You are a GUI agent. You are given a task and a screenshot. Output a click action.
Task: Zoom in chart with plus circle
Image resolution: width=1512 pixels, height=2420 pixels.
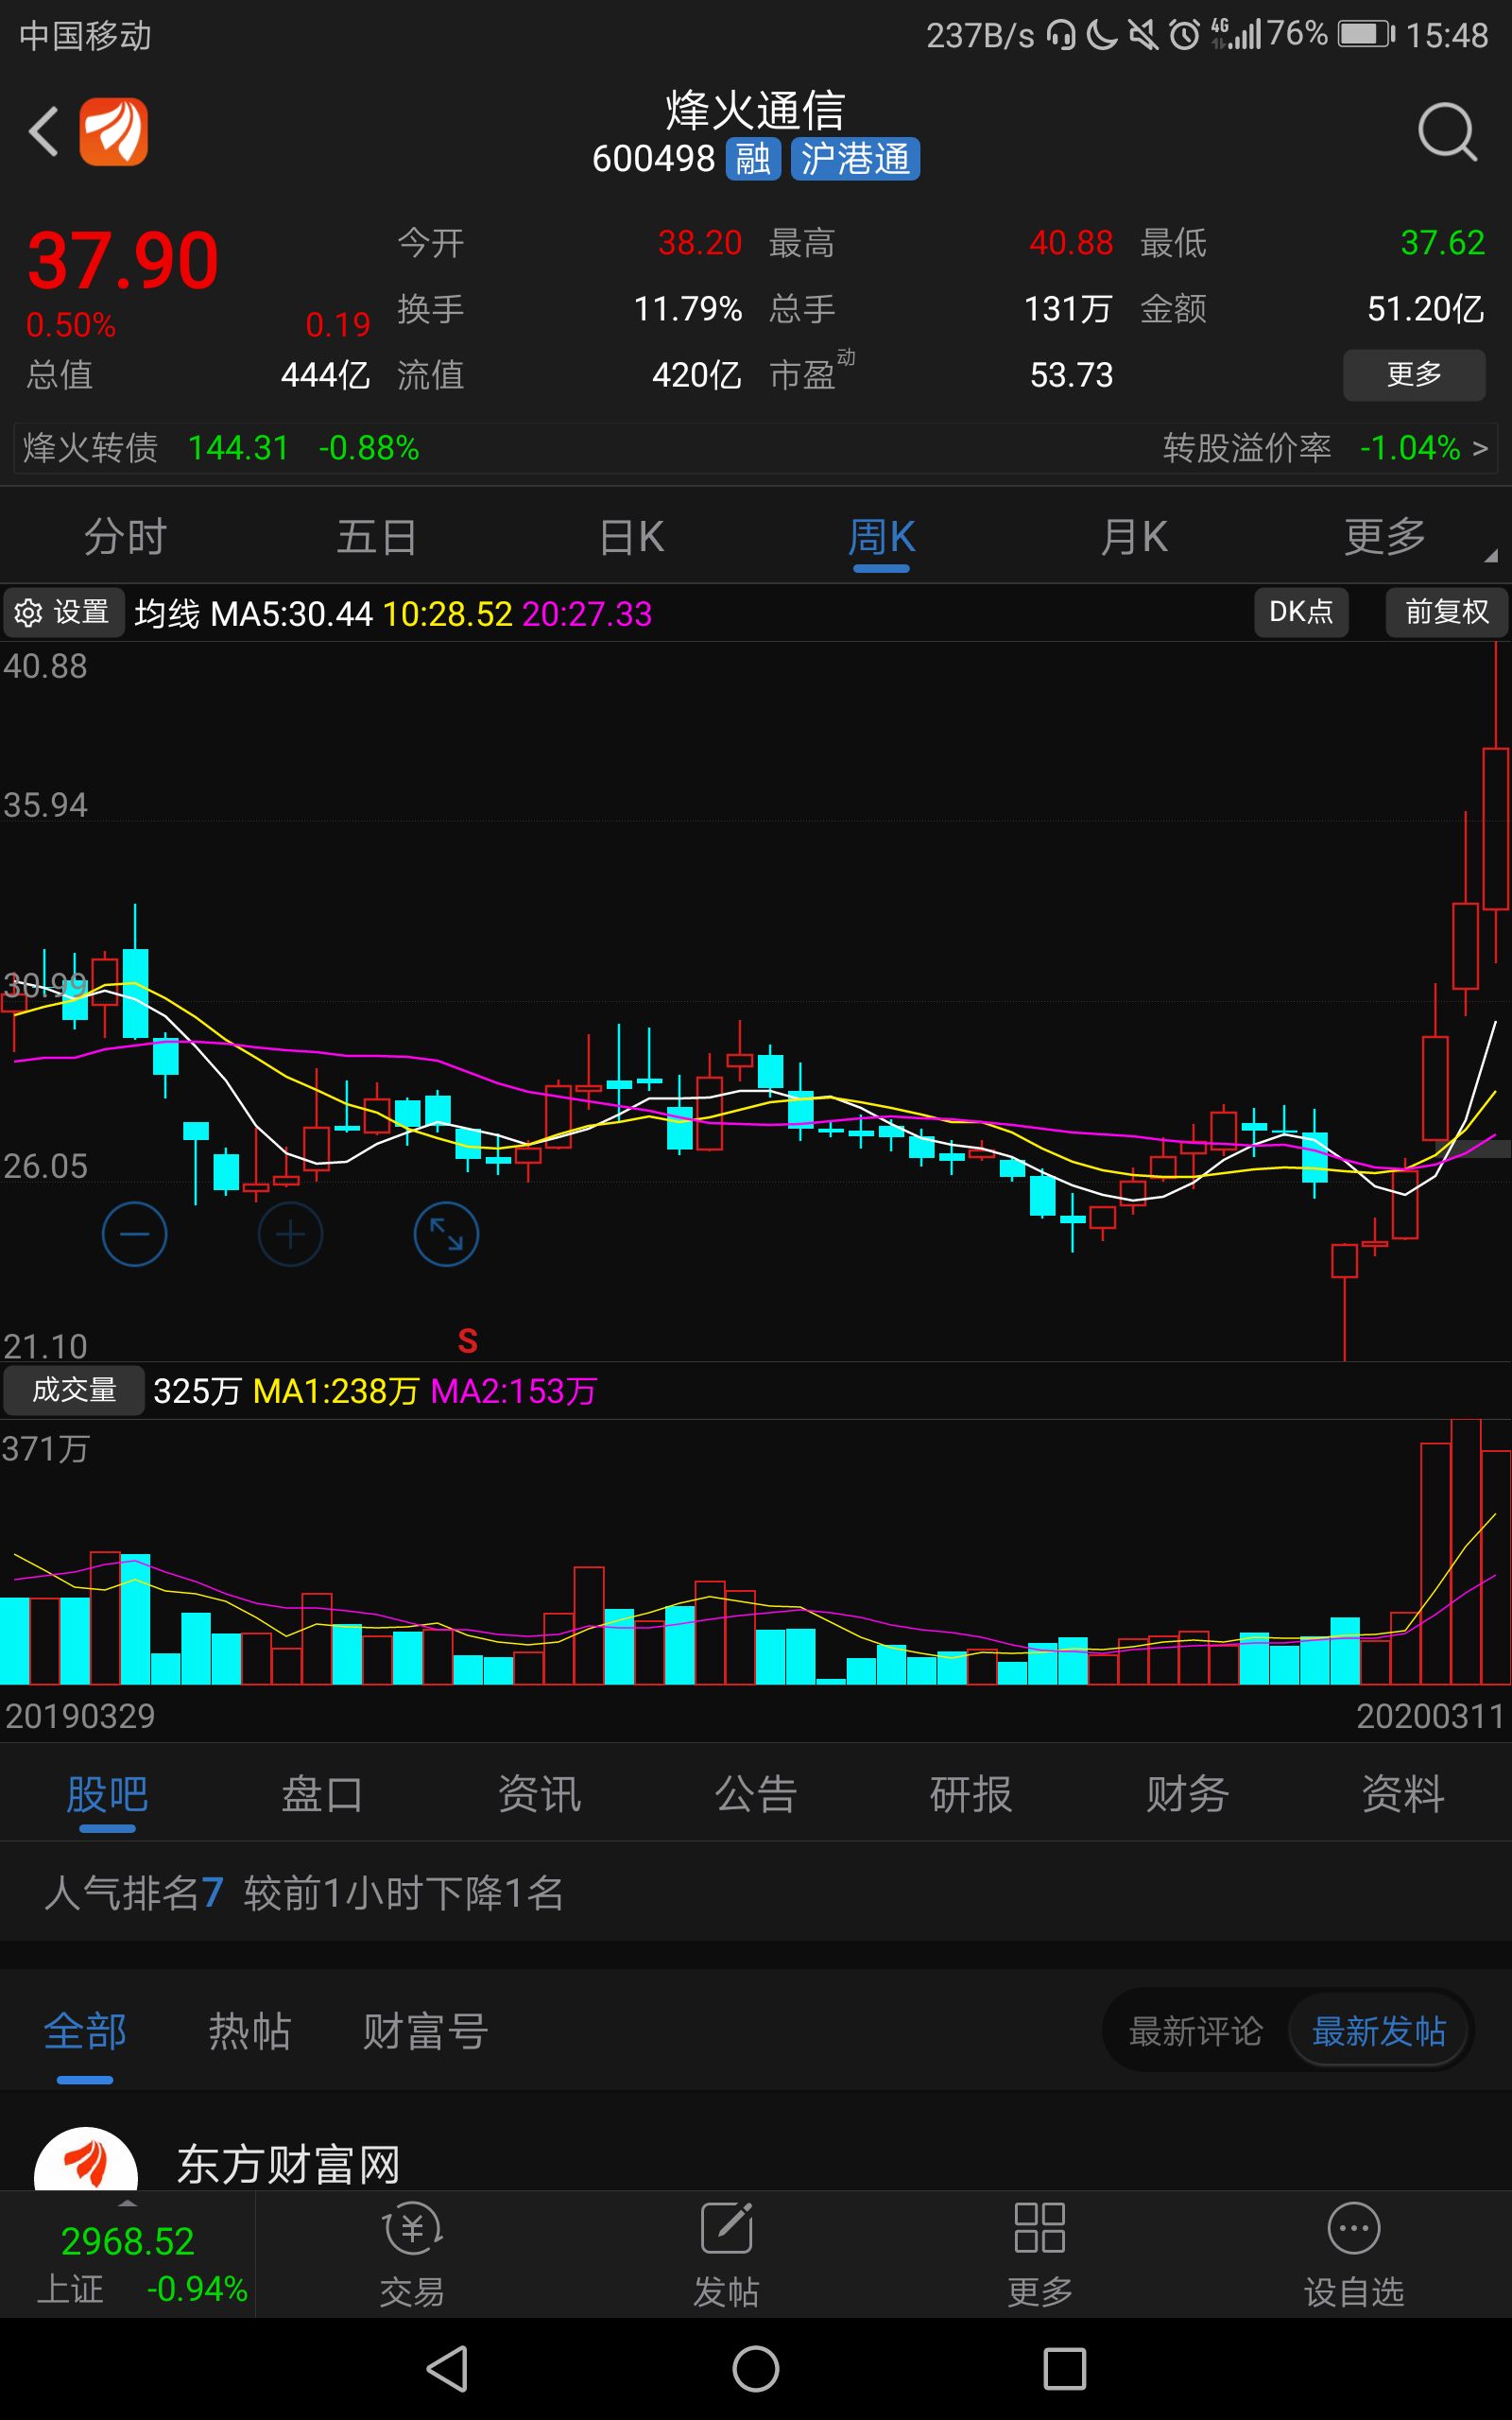290,1233
